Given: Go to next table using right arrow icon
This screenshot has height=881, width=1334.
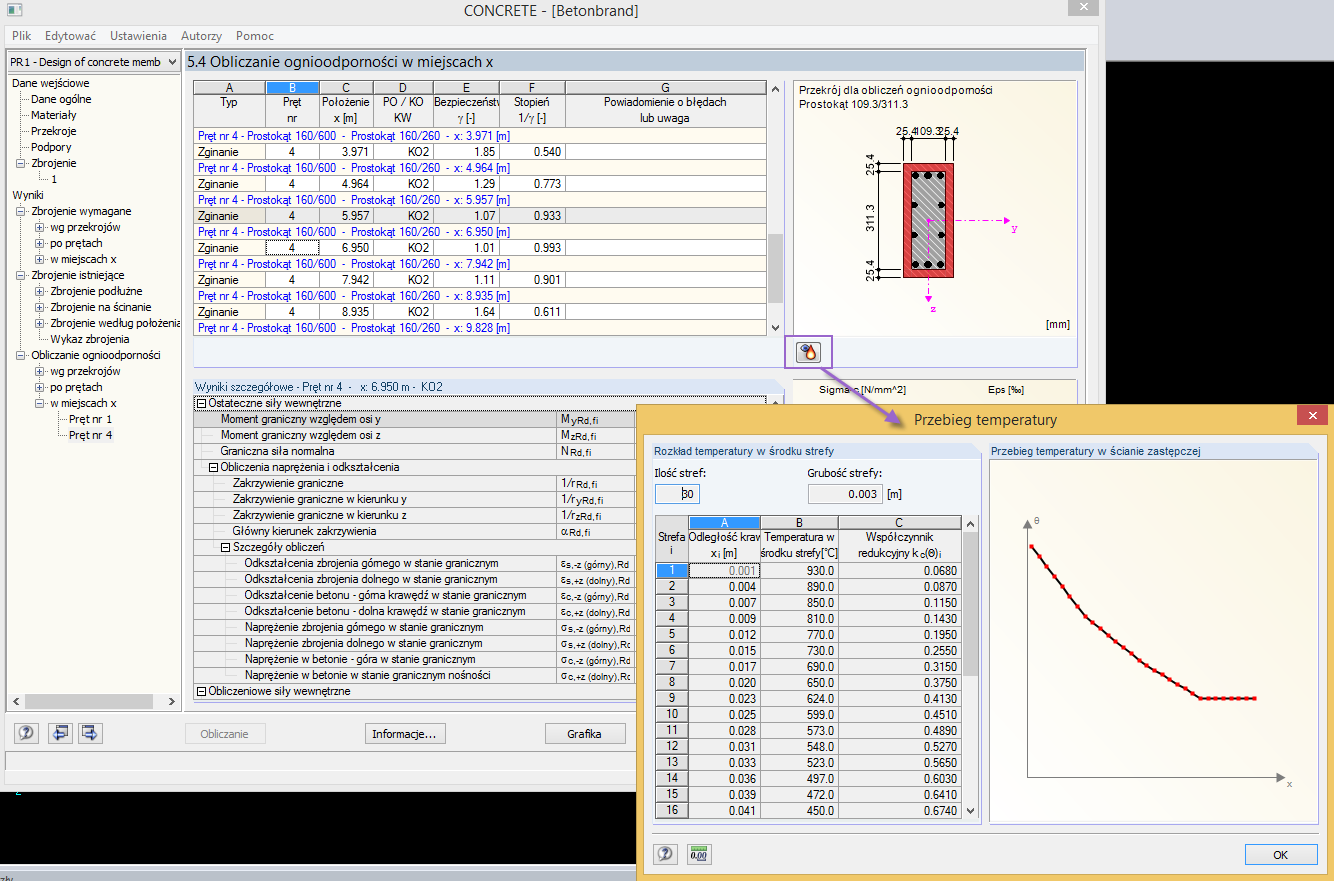Looking at the screenshot, I should [x=91, y=733].
